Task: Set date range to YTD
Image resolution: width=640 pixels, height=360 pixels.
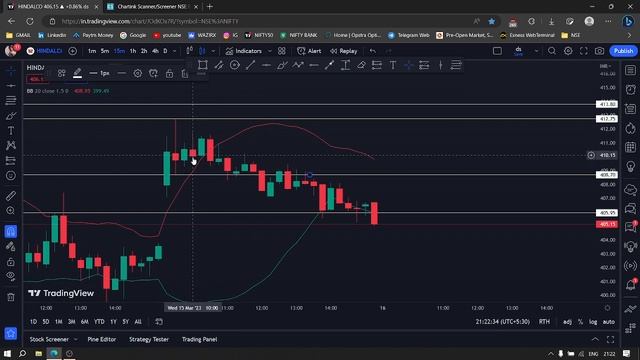Action: [99, 322]
